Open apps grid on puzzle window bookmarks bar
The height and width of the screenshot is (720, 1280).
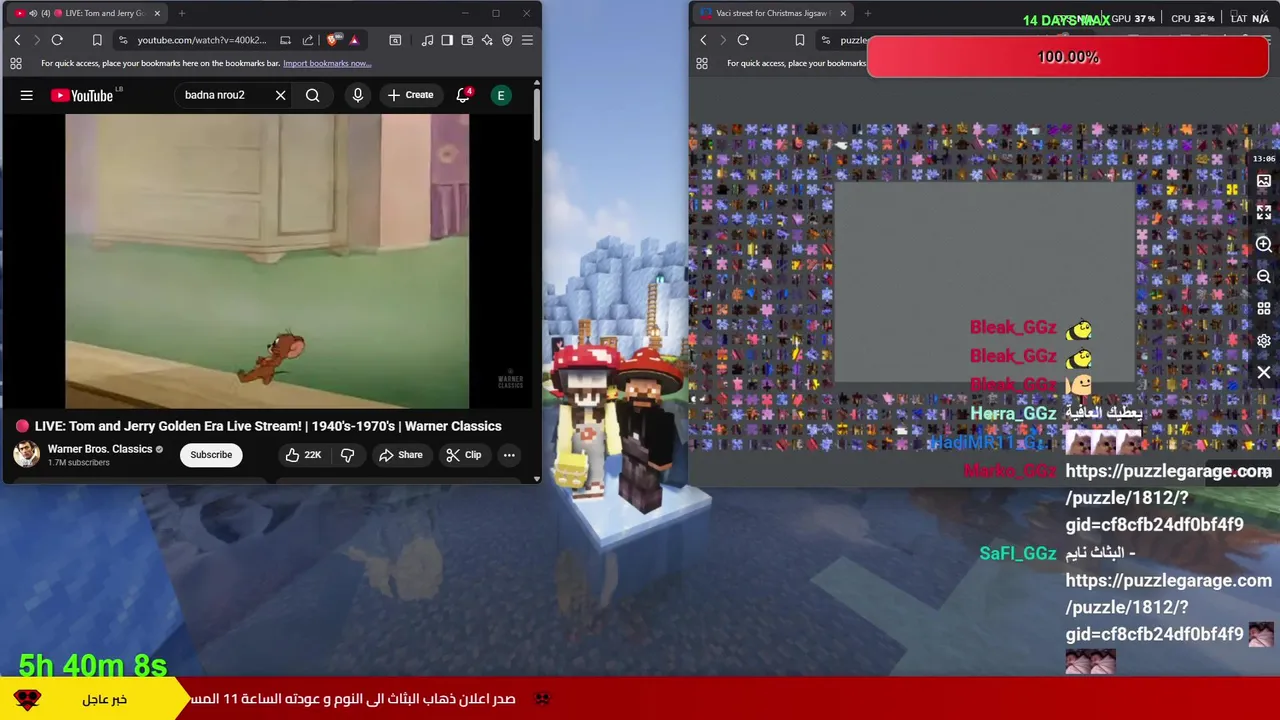coord(702,63)
